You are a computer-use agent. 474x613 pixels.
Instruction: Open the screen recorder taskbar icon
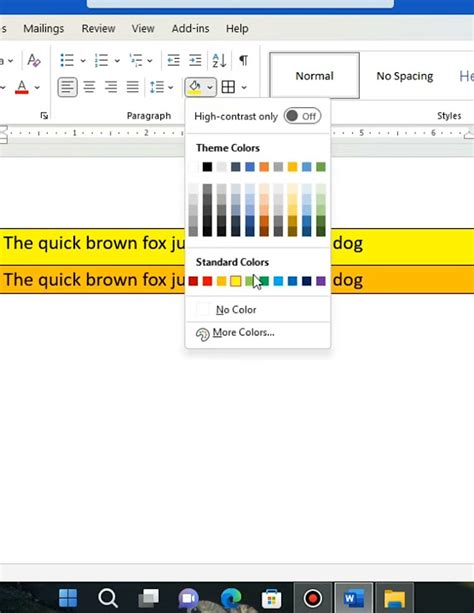pos(312,598)
